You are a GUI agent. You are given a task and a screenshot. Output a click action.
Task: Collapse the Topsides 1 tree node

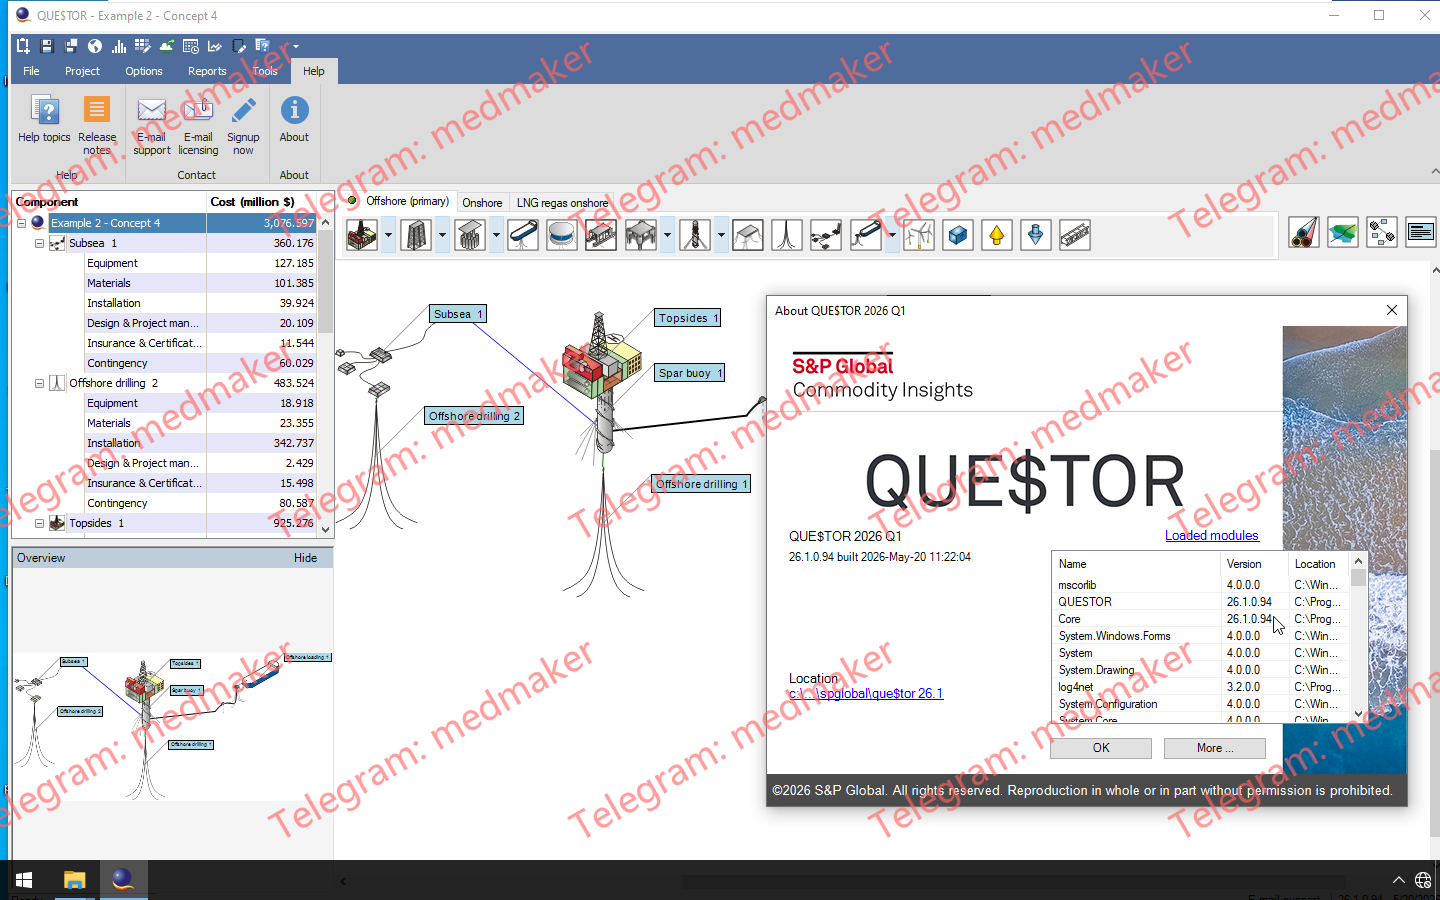pos(40,523)
